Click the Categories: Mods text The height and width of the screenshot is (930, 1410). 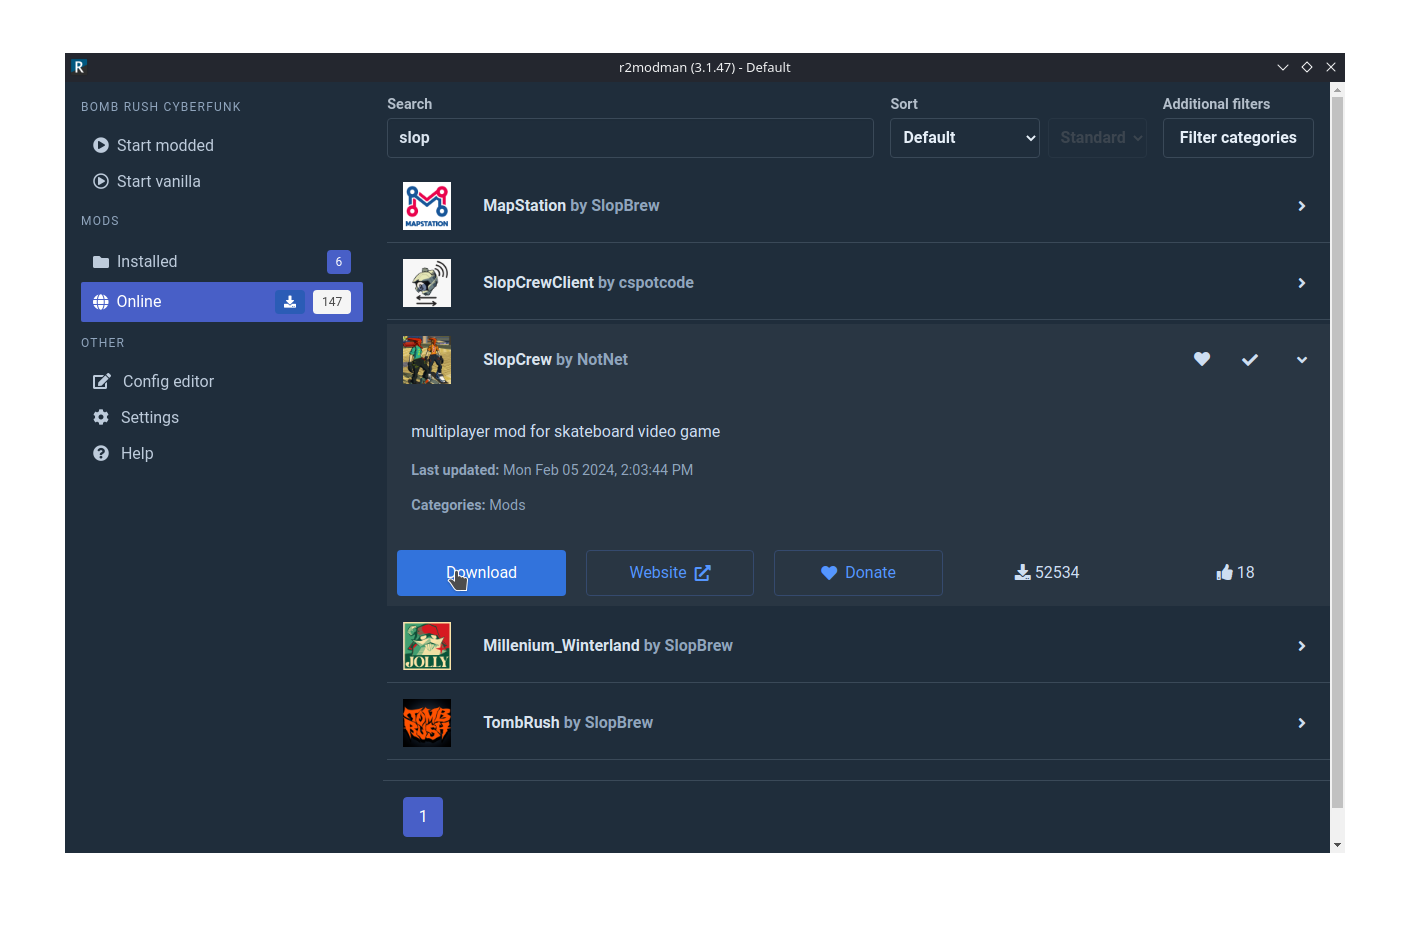click(x=468, y=505)
